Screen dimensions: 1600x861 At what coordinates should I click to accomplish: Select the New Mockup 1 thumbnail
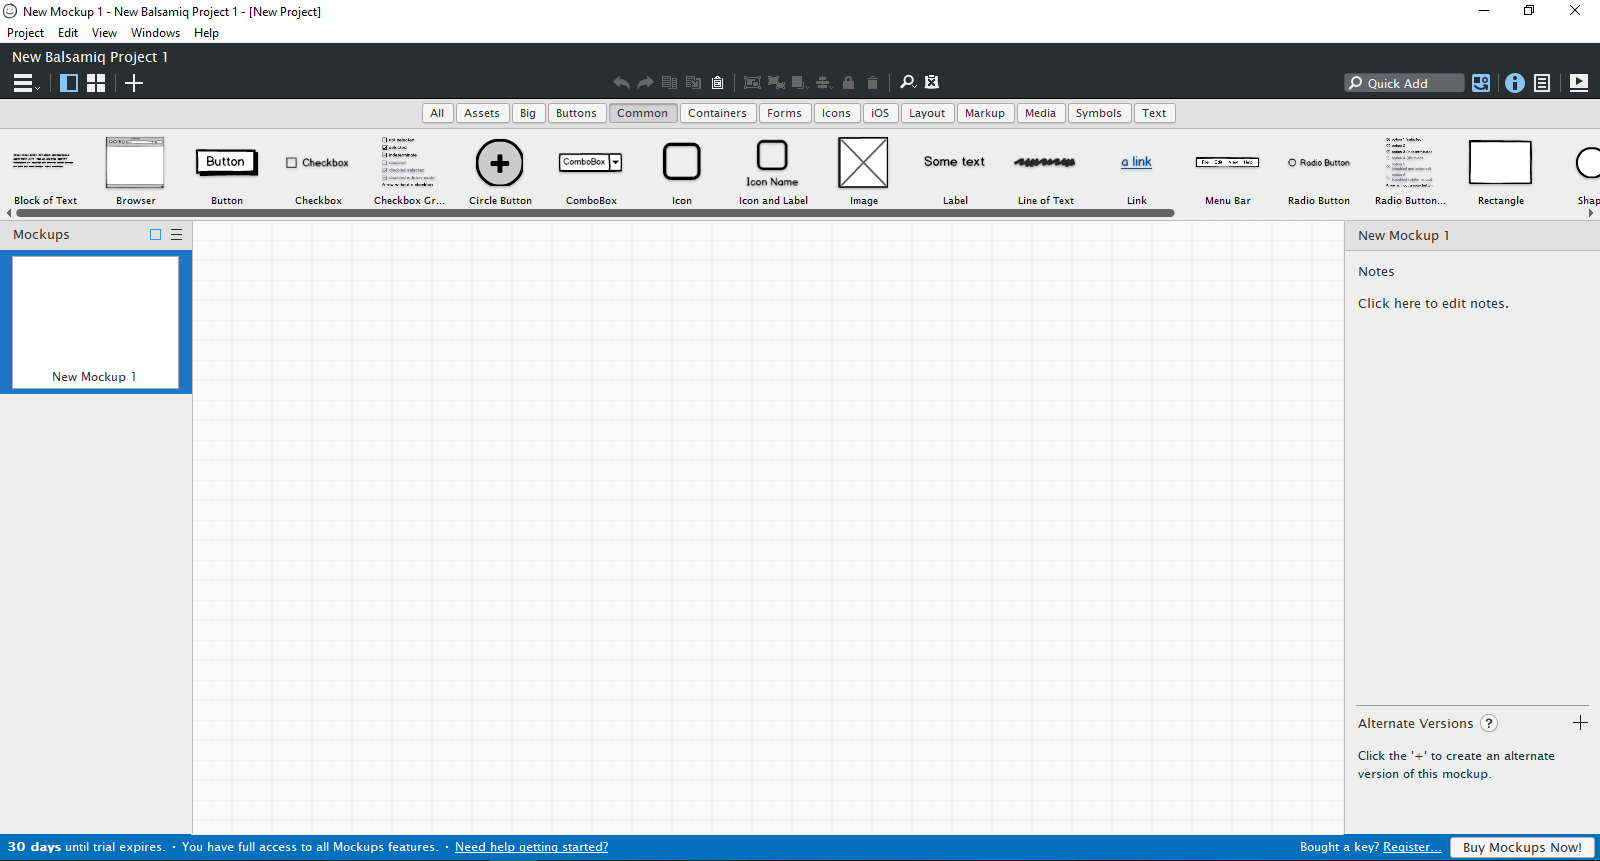[95, 320]
